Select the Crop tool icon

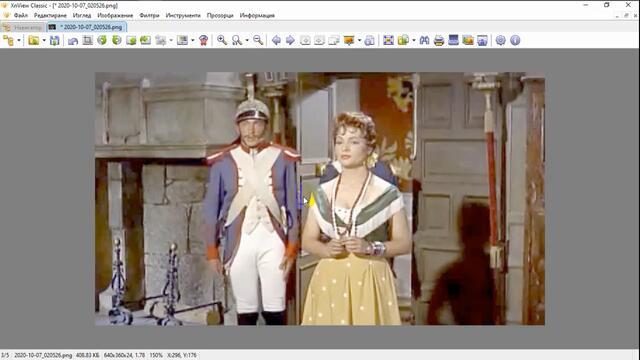(x=87, y=40)
